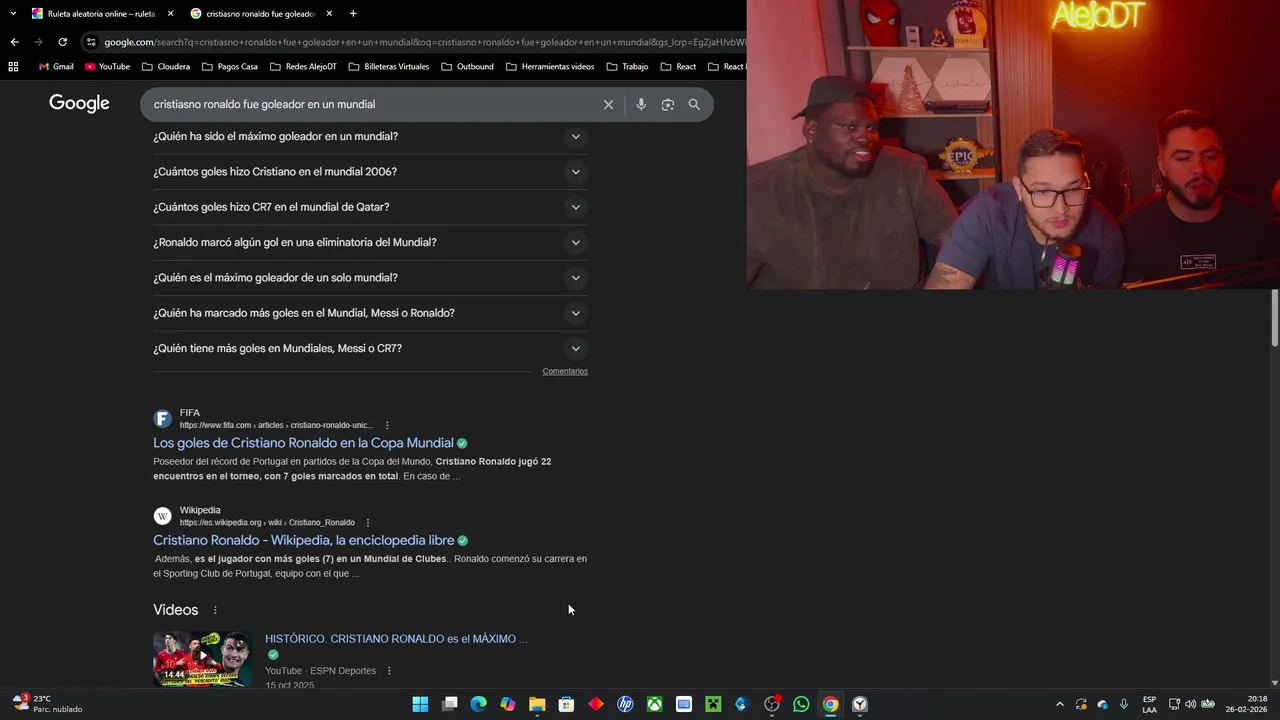Expand '¿Cuántos goles hizo Cristiano en el mundial 2006?'

(x=370, y=172)
